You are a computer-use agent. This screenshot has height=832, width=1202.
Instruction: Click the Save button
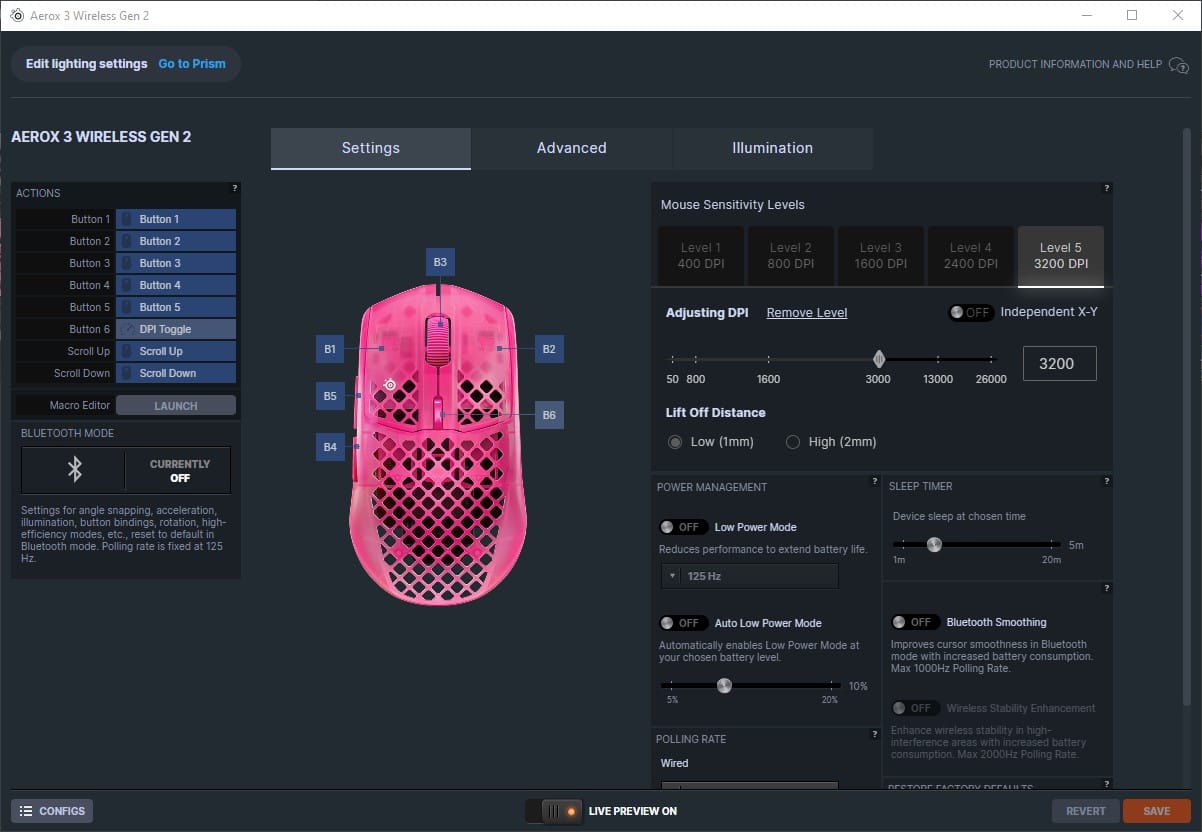point(1157,811)
